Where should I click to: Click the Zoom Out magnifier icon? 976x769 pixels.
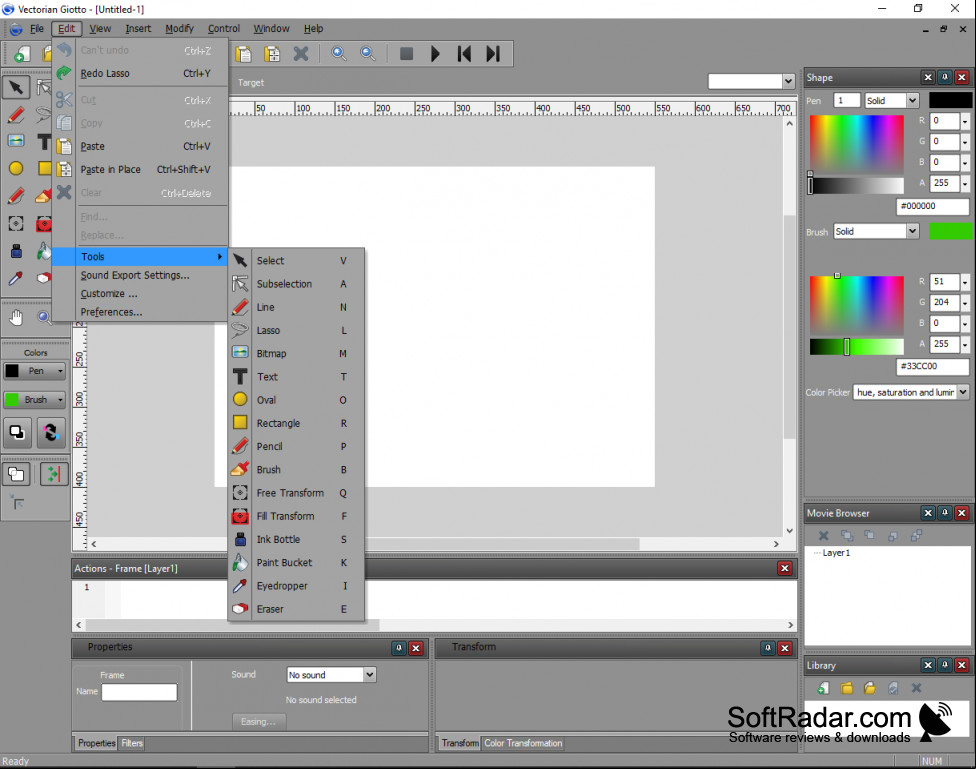(x=368, y=54)
